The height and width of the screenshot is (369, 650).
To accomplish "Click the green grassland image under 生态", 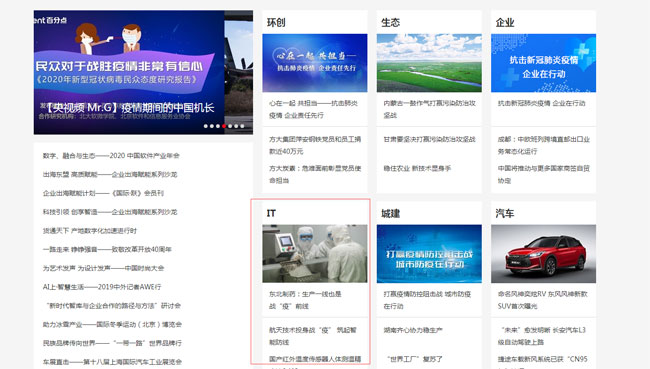I will point(429,63).
